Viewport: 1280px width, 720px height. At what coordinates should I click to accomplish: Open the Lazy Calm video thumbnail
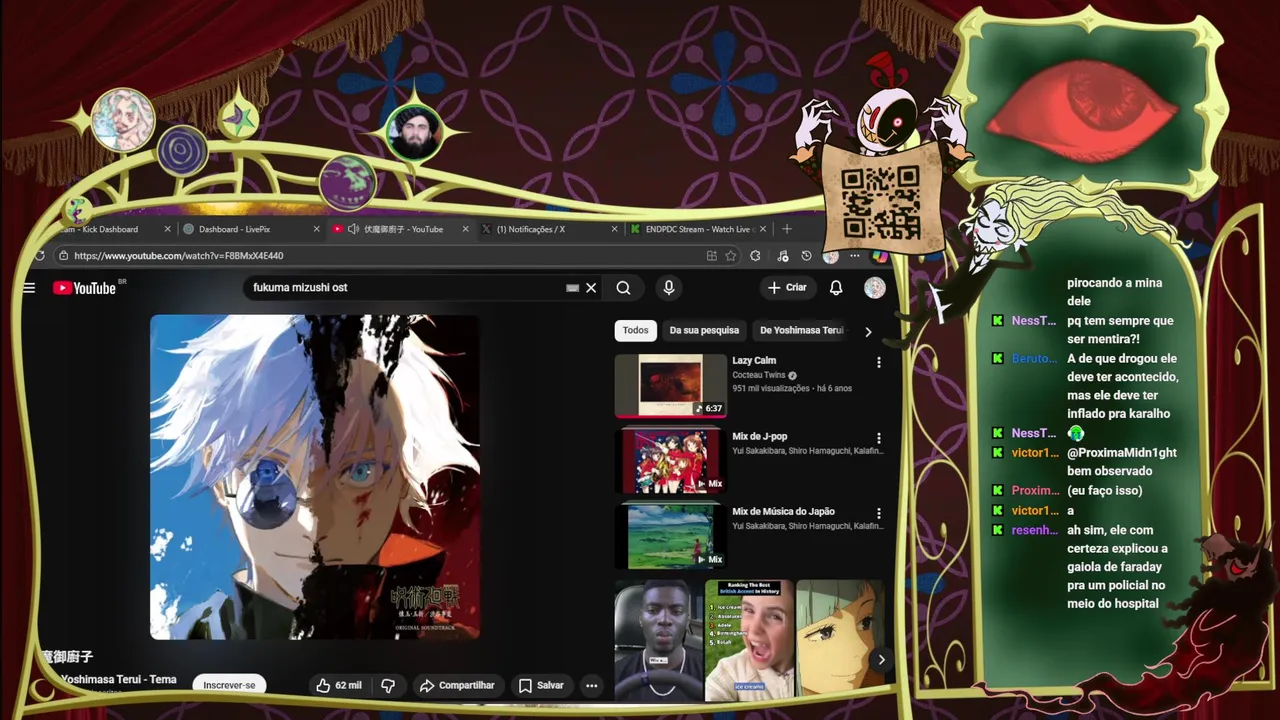[x=671, y=385]
